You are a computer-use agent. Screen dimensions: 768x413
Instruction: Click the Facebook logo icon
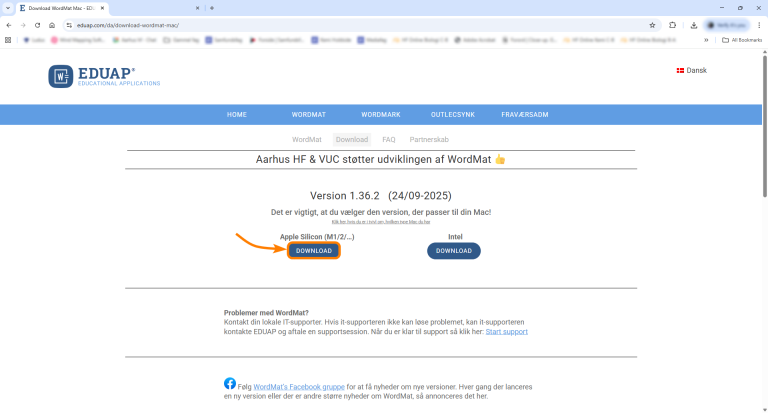(x=230, y=383)
